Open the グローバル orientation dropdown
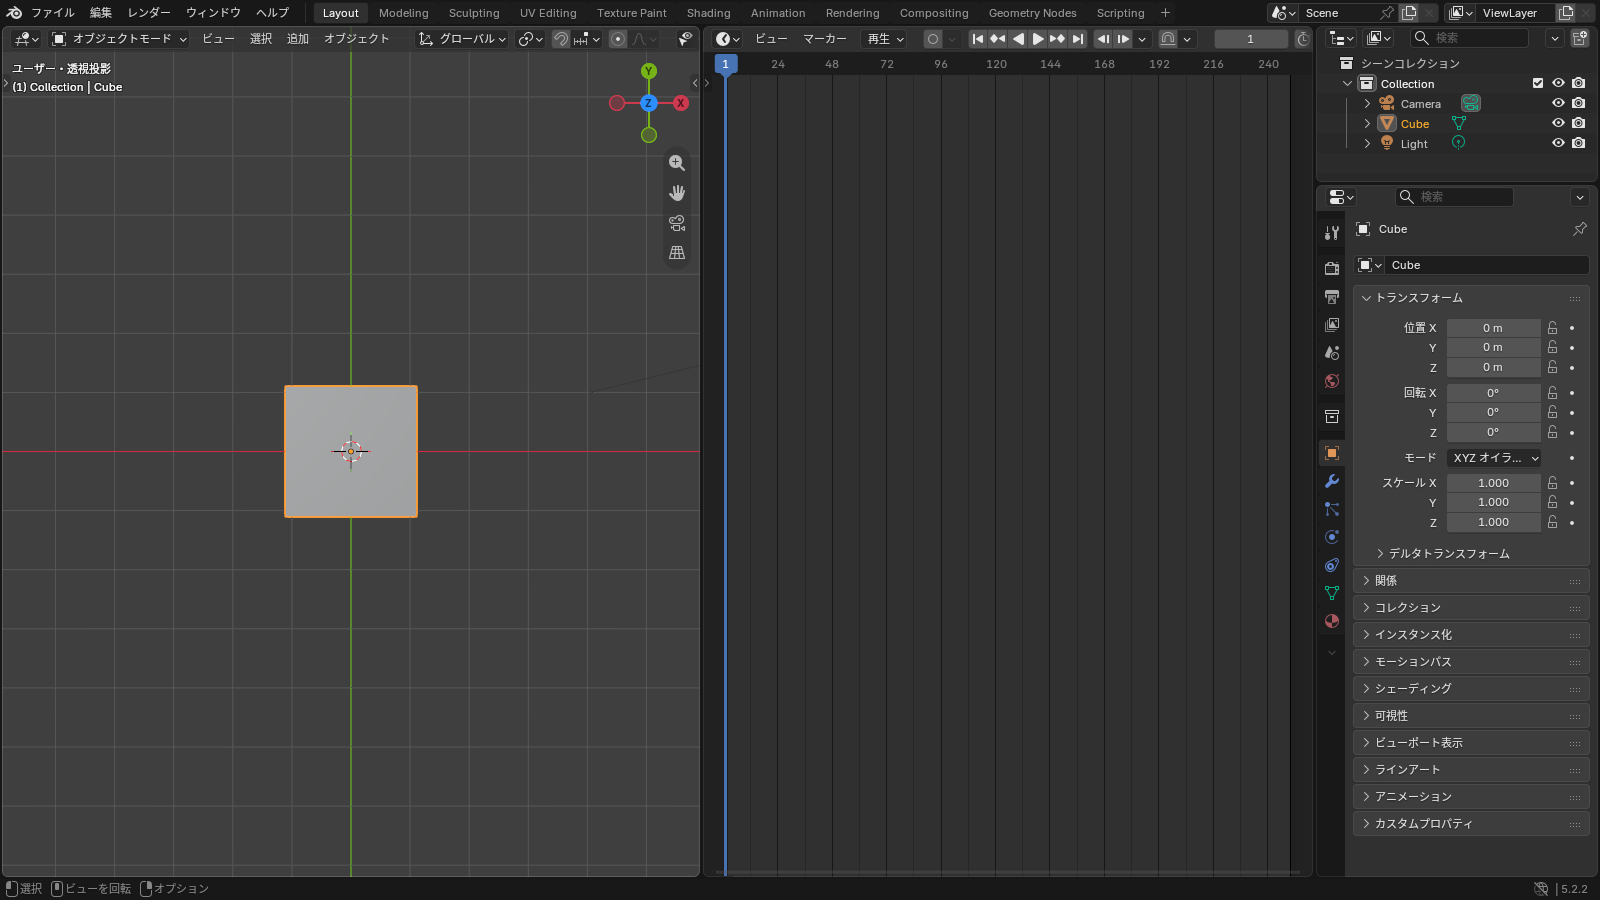The image size is (1600, 900). pos(462,39)
